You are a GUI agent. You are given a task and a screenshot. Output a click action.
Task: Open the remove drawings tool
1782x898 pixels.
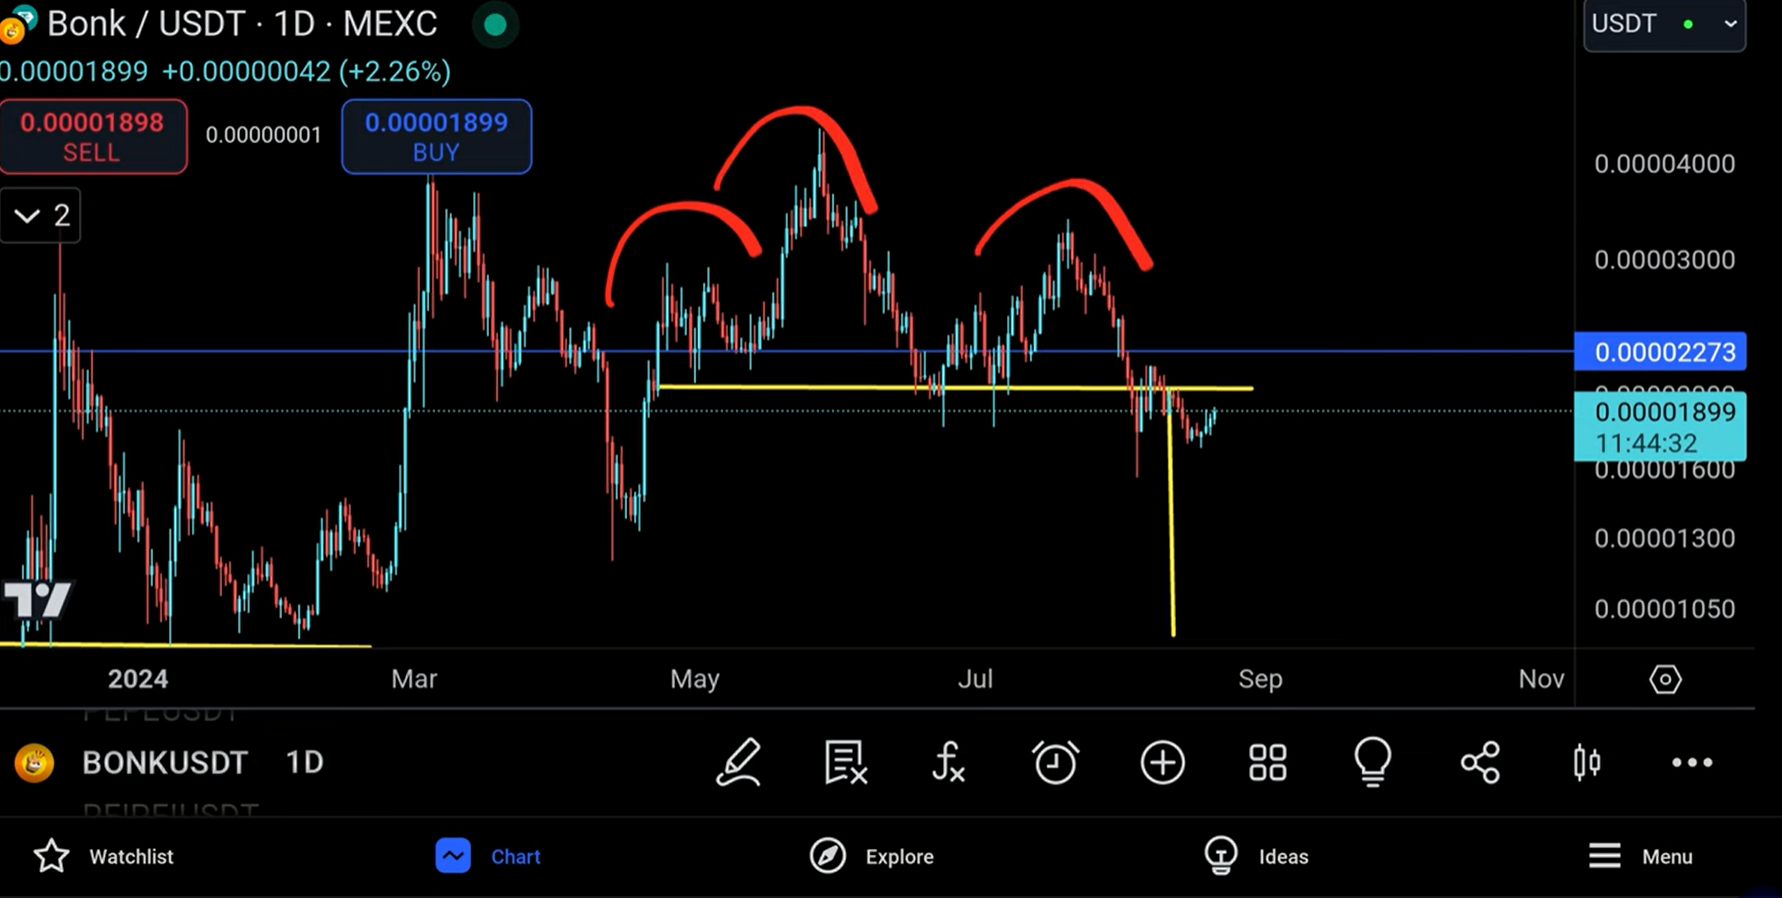point(846,763)
